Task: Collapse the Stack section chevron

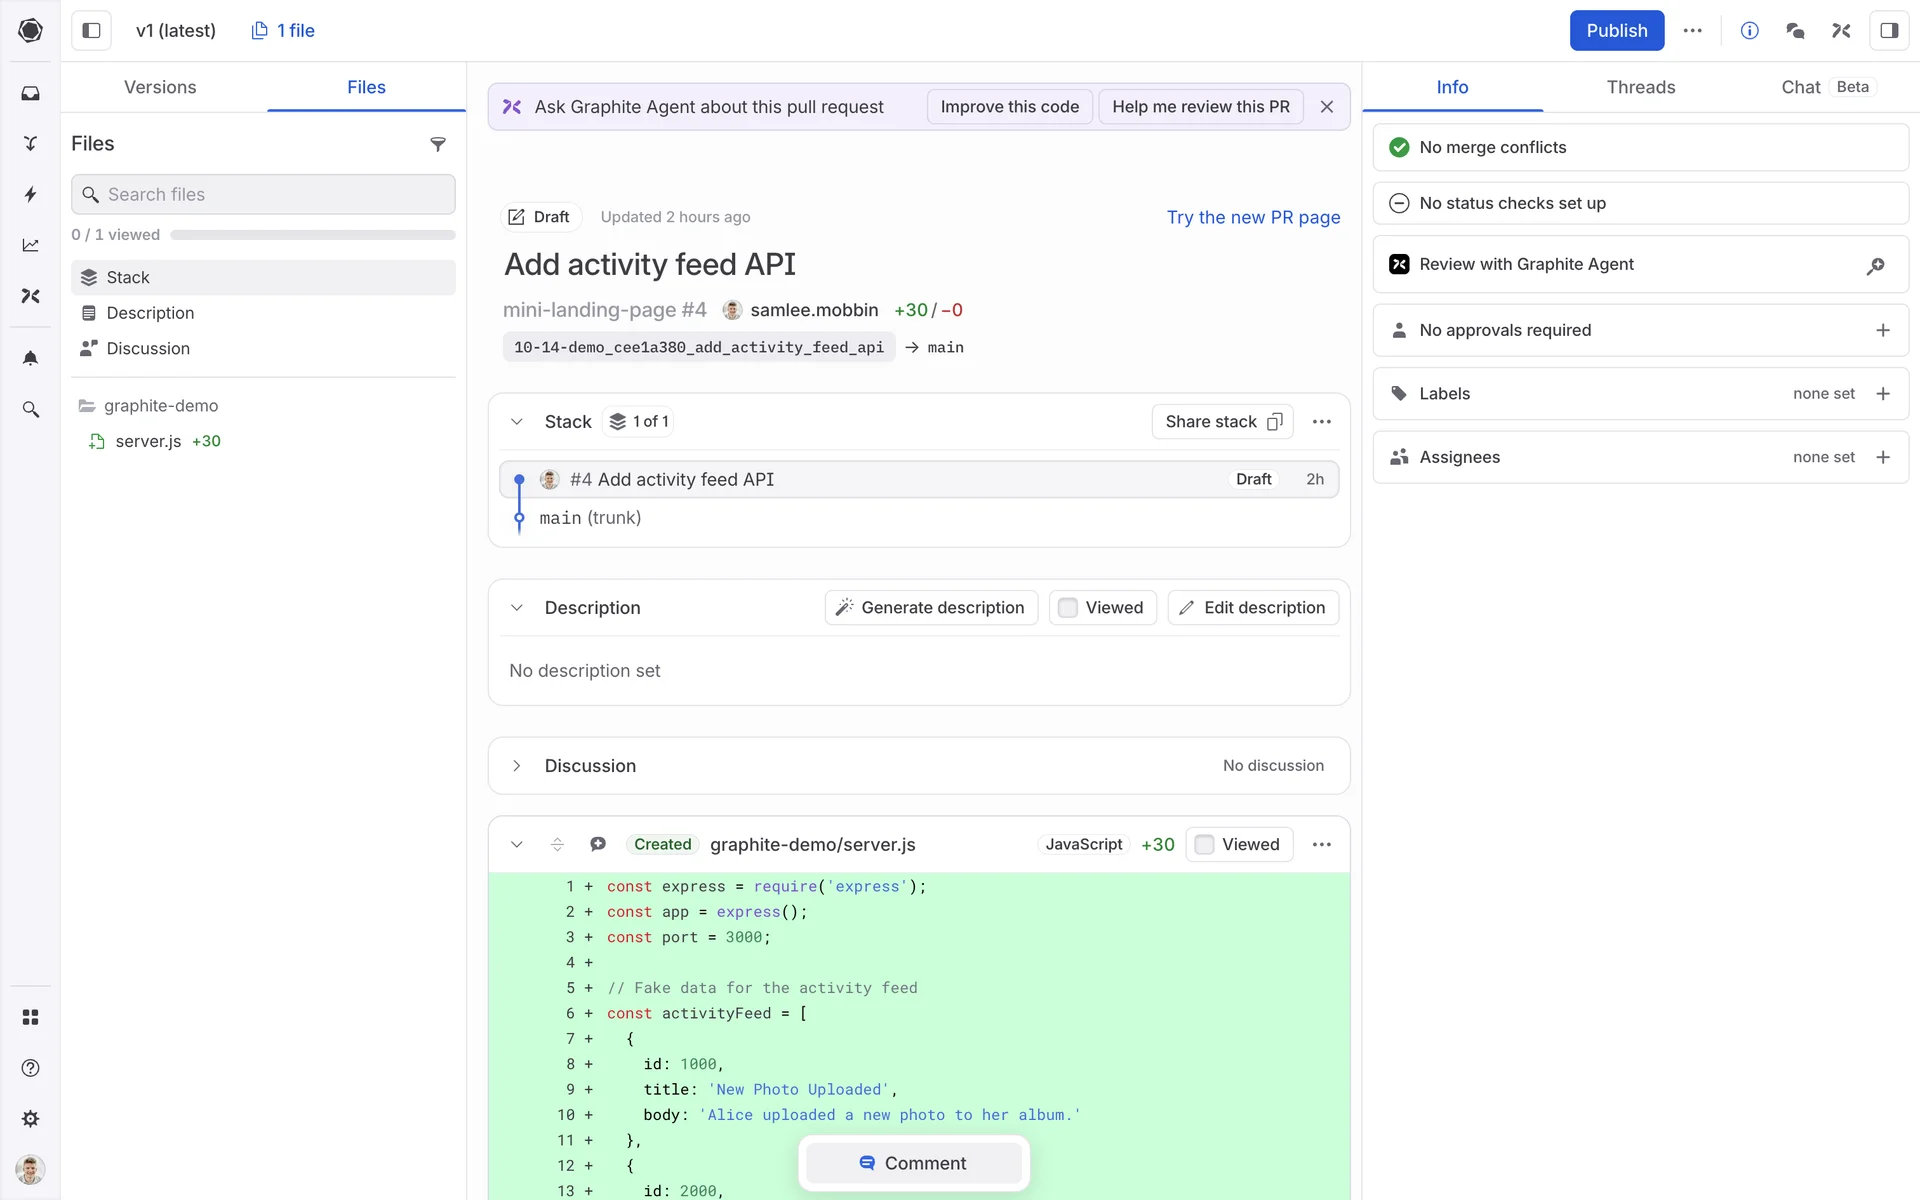Action: pos(516,422)
